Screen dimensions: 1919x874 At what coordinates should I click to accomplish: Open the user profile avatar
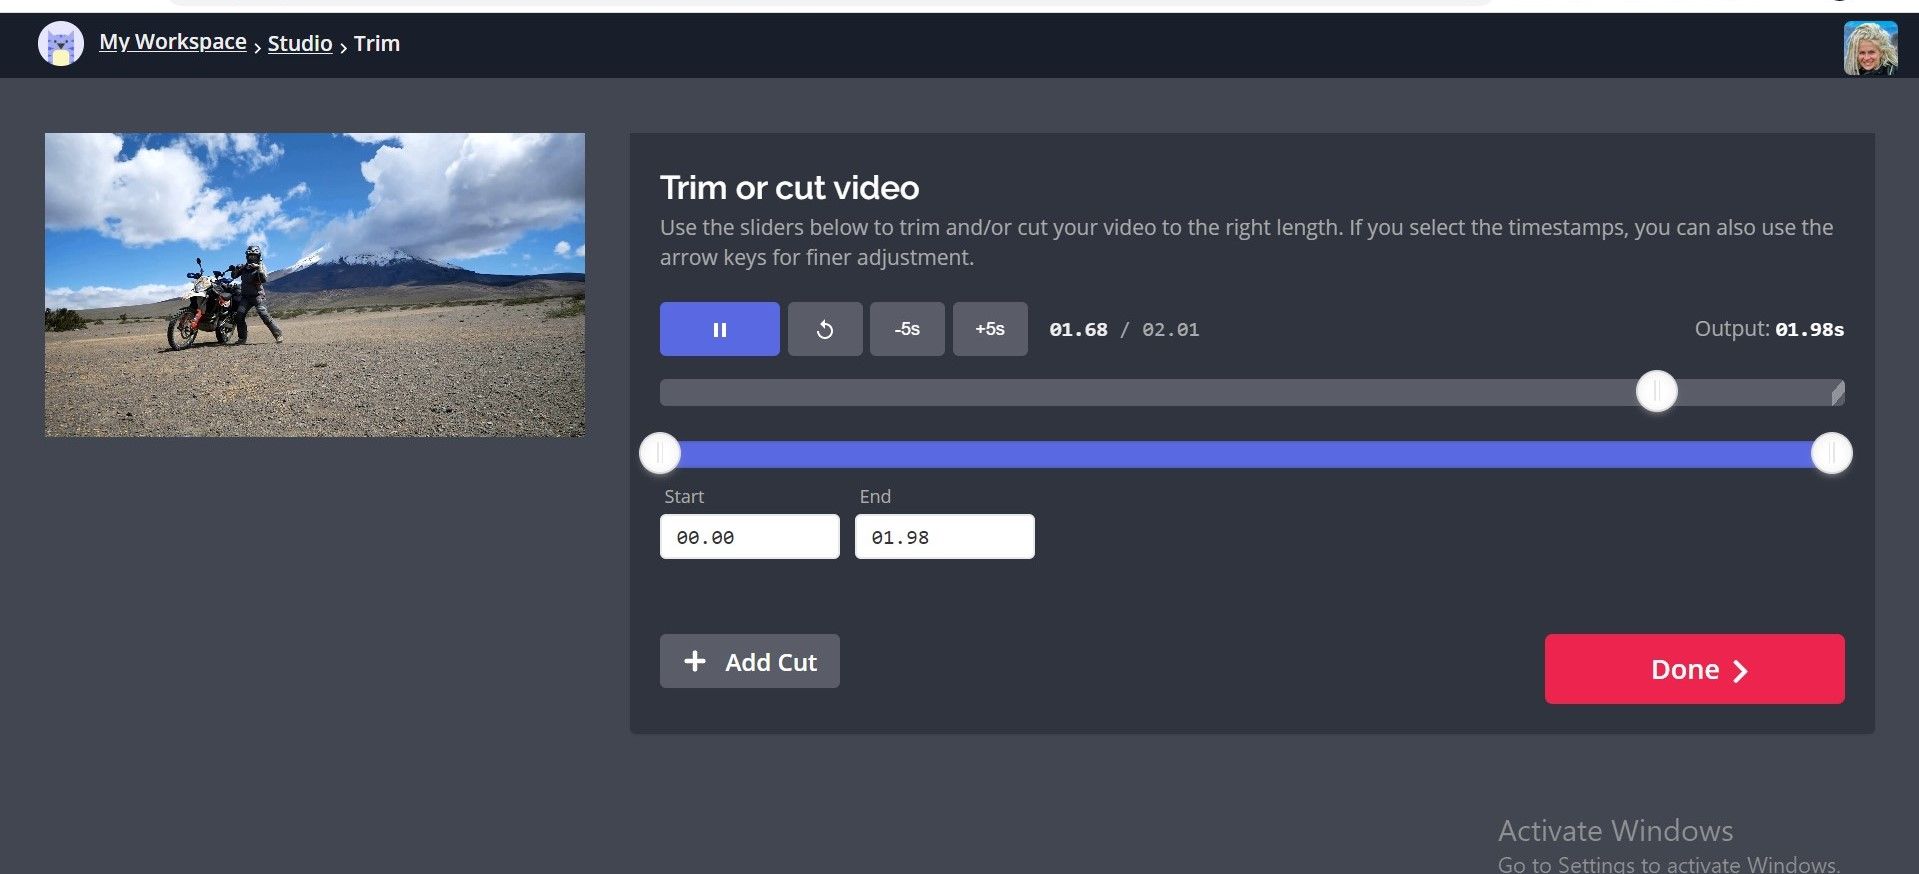tap(1870, 47)
